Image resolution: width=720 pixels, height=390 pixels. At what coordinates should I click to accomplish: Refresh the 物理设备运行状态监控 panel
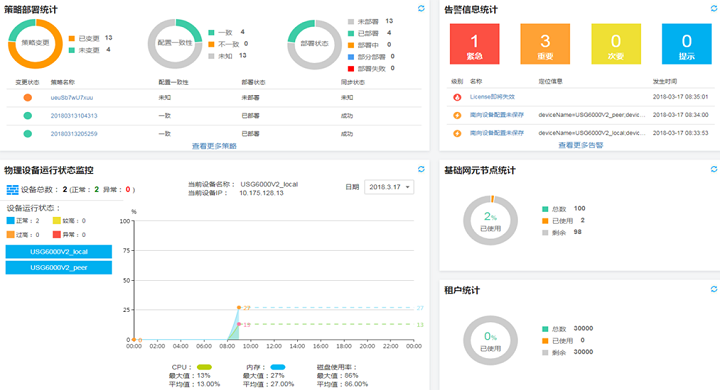pyautogui.click(x=421, y=169)
